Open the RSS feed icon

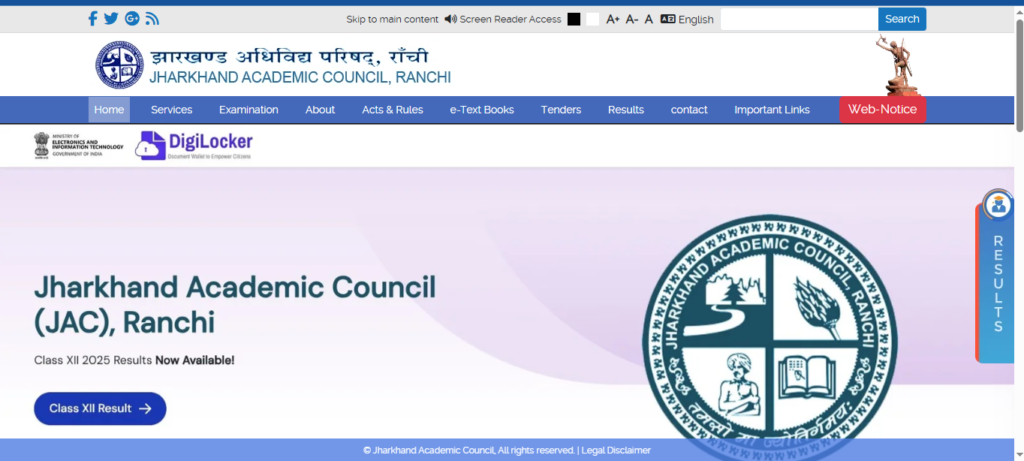(x=152, y=19)
